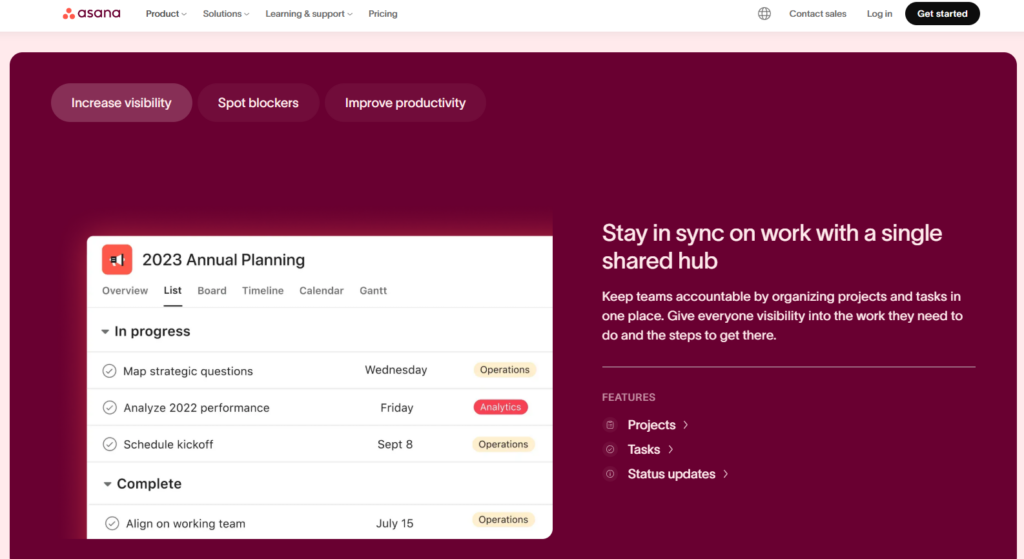Expand the Solutions dropdown menu

226,14
